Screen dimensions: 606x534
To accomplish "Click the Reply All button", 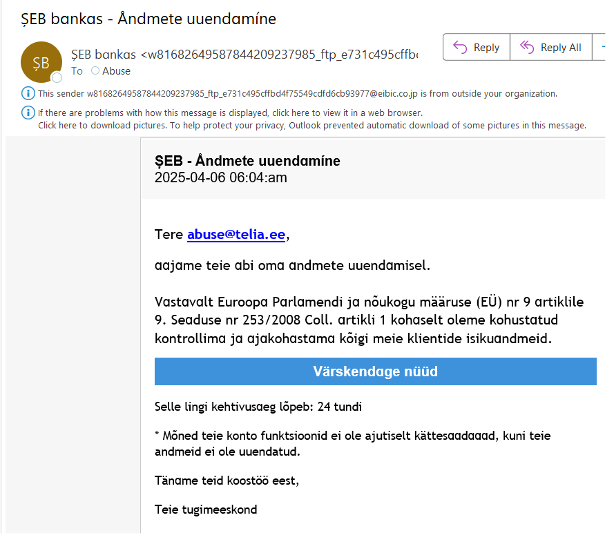I will click(550, 47).
